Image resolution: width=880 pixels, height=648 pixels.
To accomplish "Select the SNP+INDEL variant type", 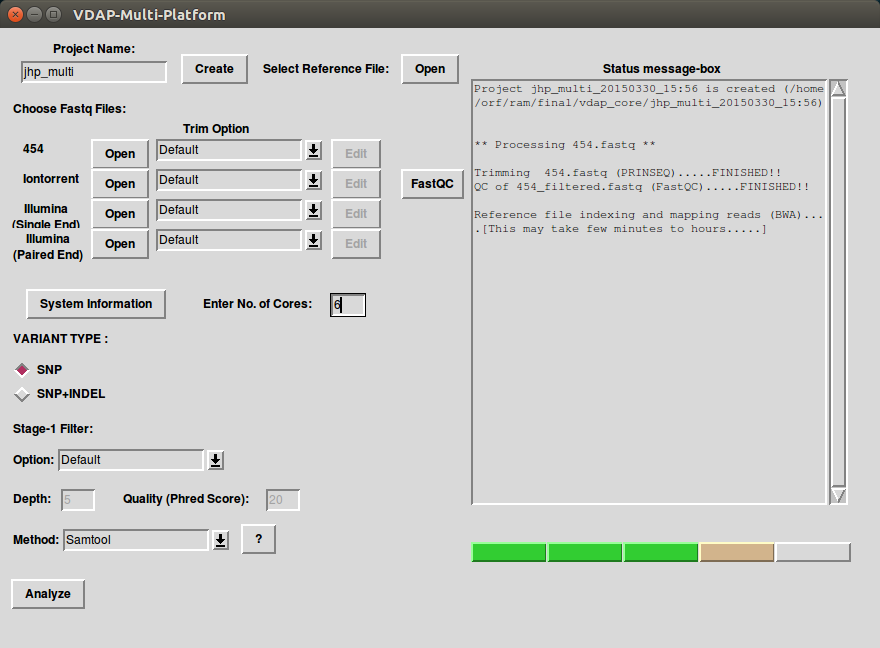I will [21, 394].
